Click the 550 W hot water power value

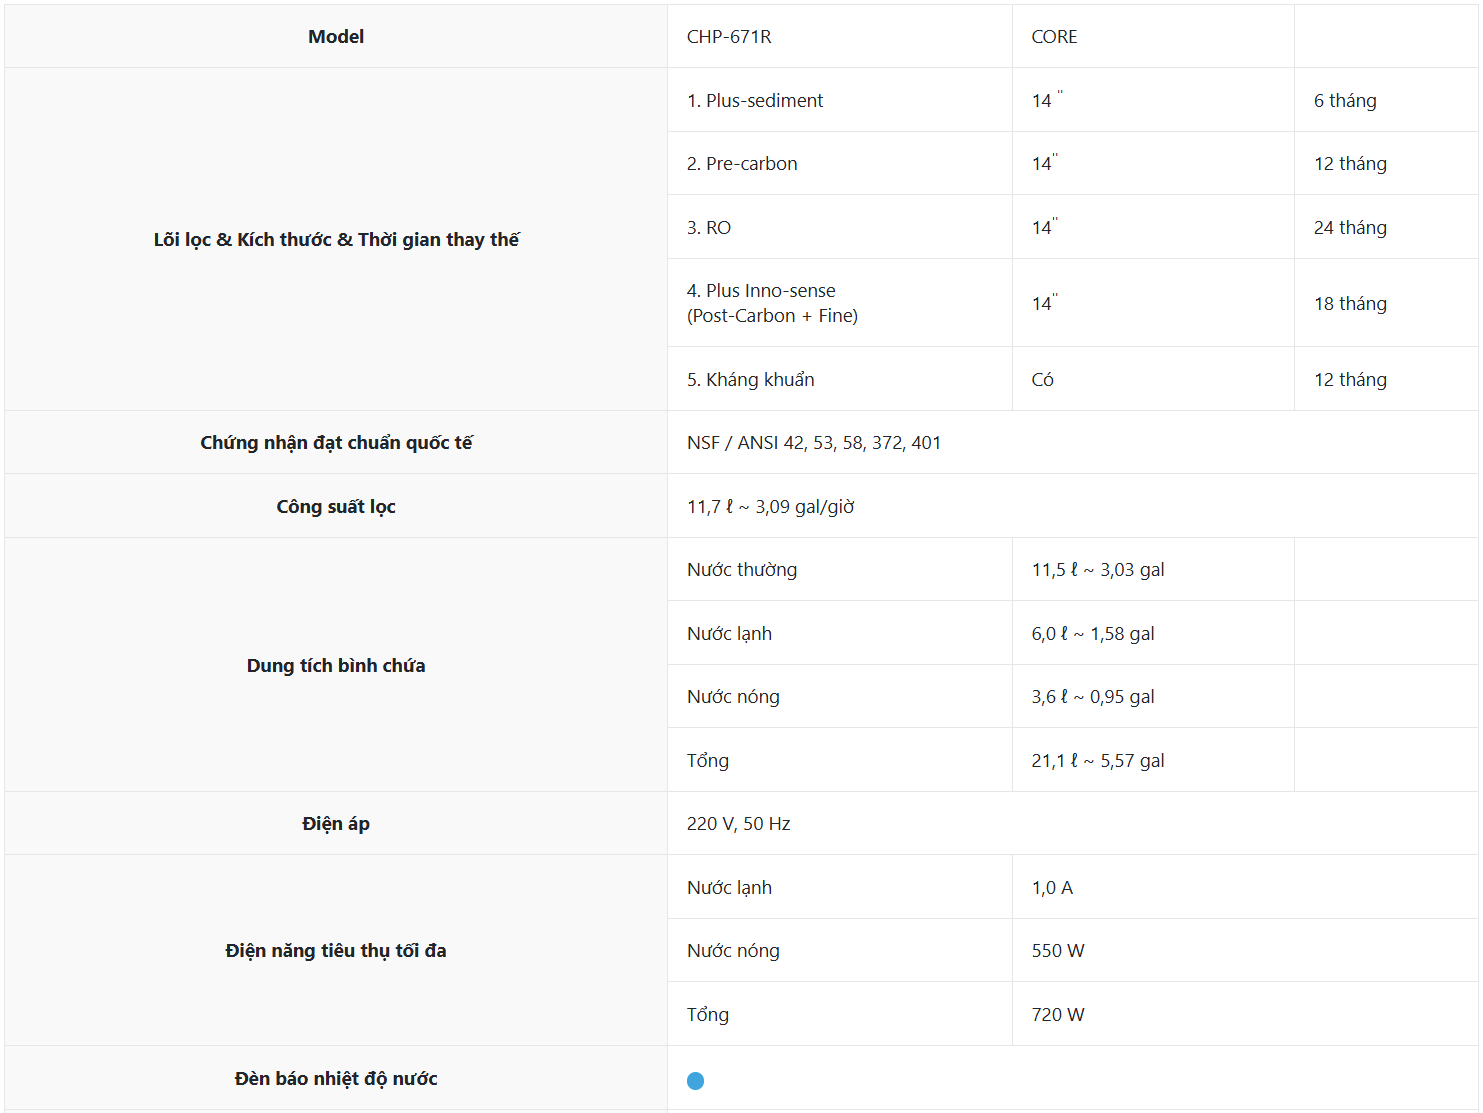click(1058, 951)
